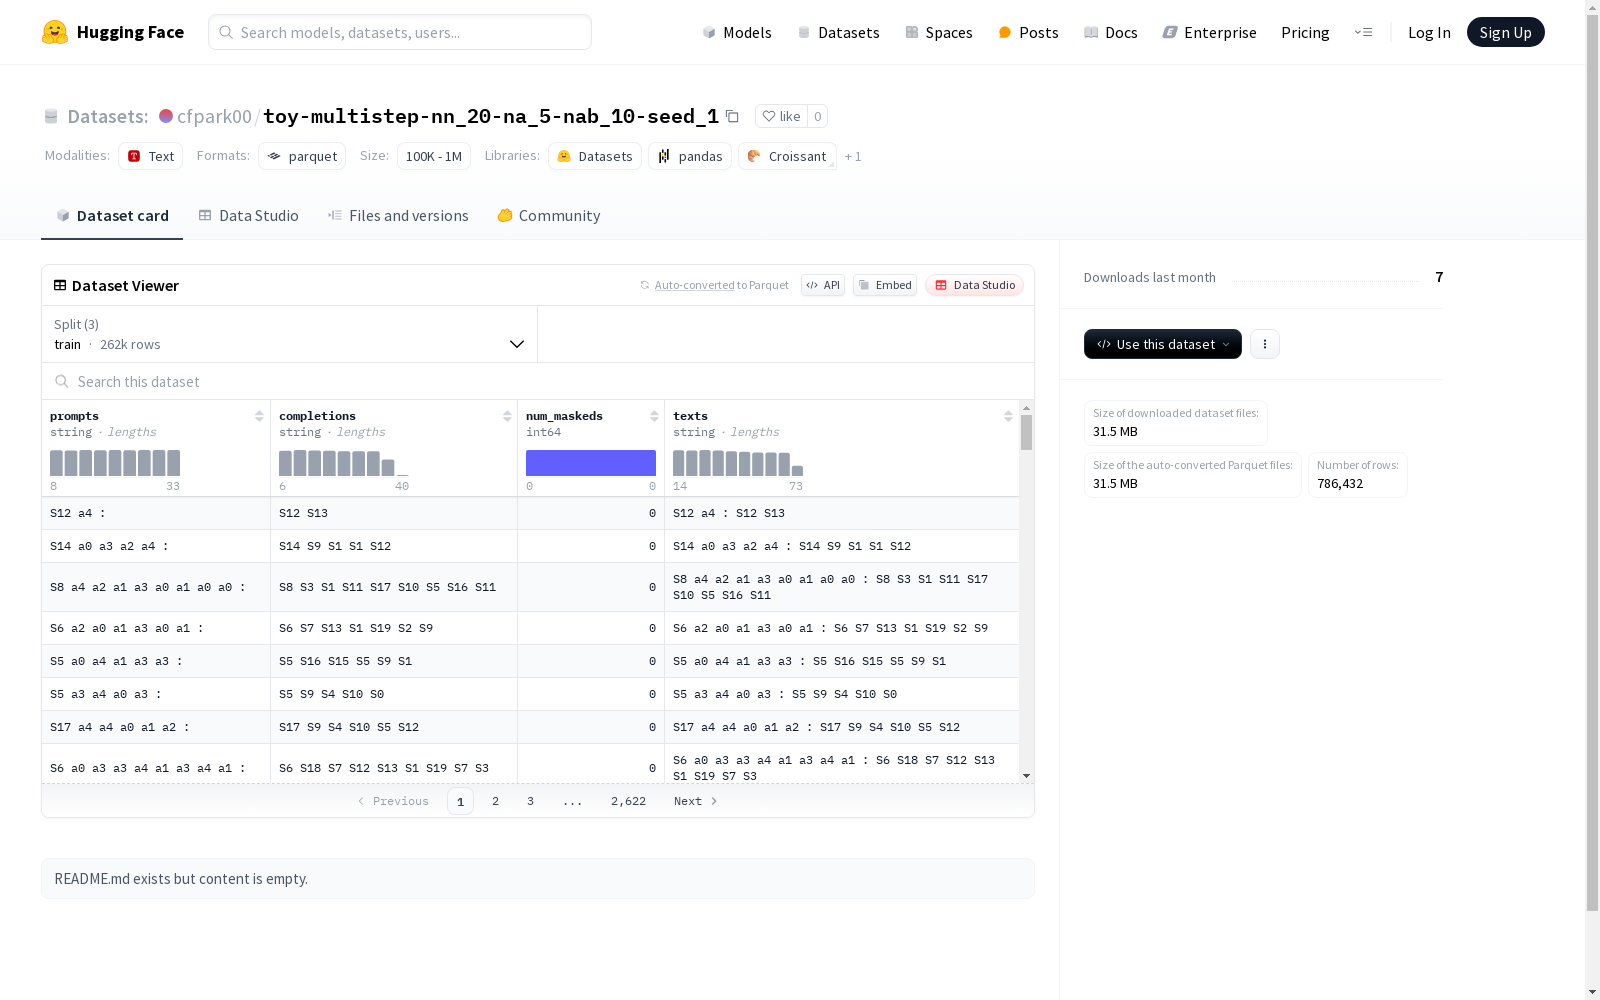1600x1000 pixels.
Task: Click the Datasets database icon beside title
Action: point(51,116)
